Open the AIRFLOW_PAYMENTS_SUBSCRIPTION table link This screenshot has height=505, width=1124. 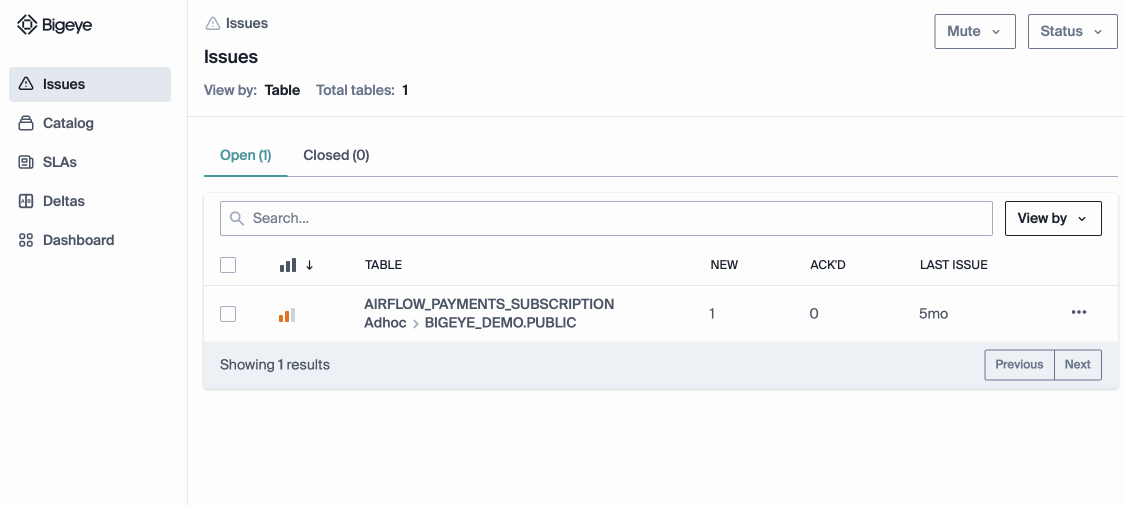pyautogui.click(x=489, y=304)
